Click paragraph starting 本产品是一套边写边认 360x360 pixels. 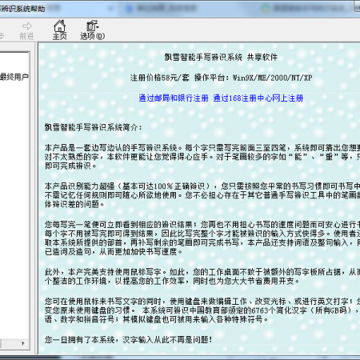(202, 156)
